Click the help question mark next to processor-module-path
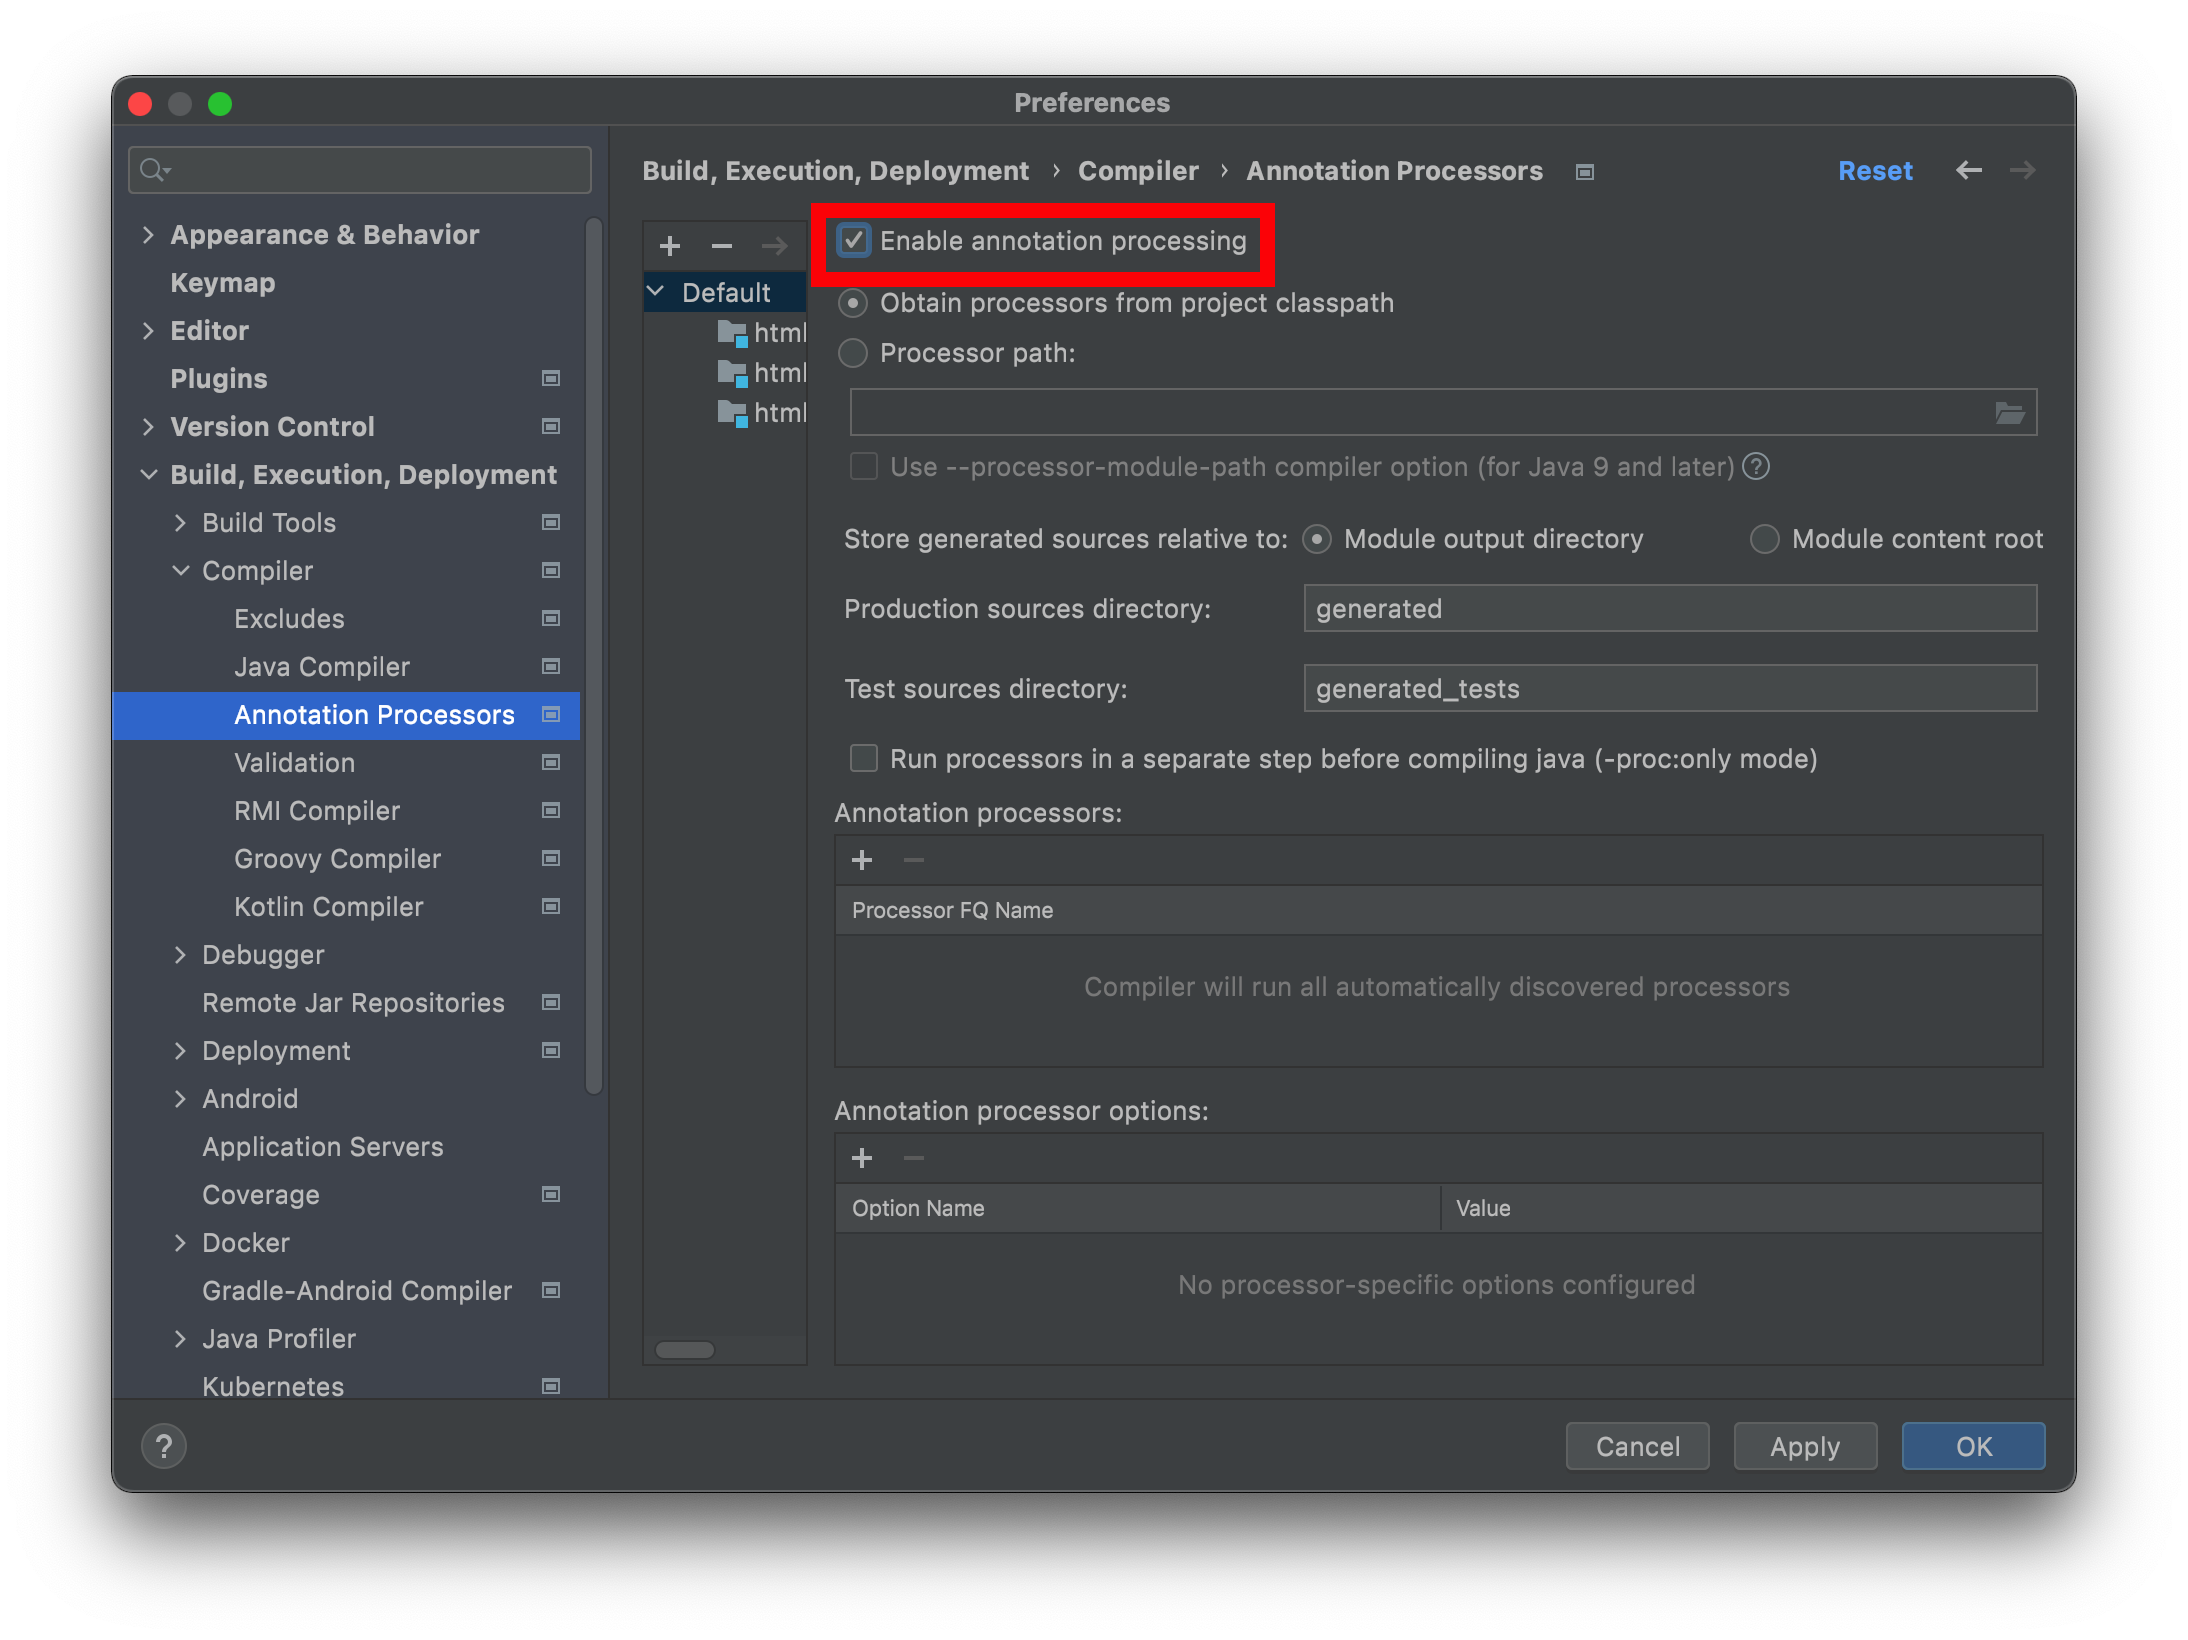 [1756, 467]
